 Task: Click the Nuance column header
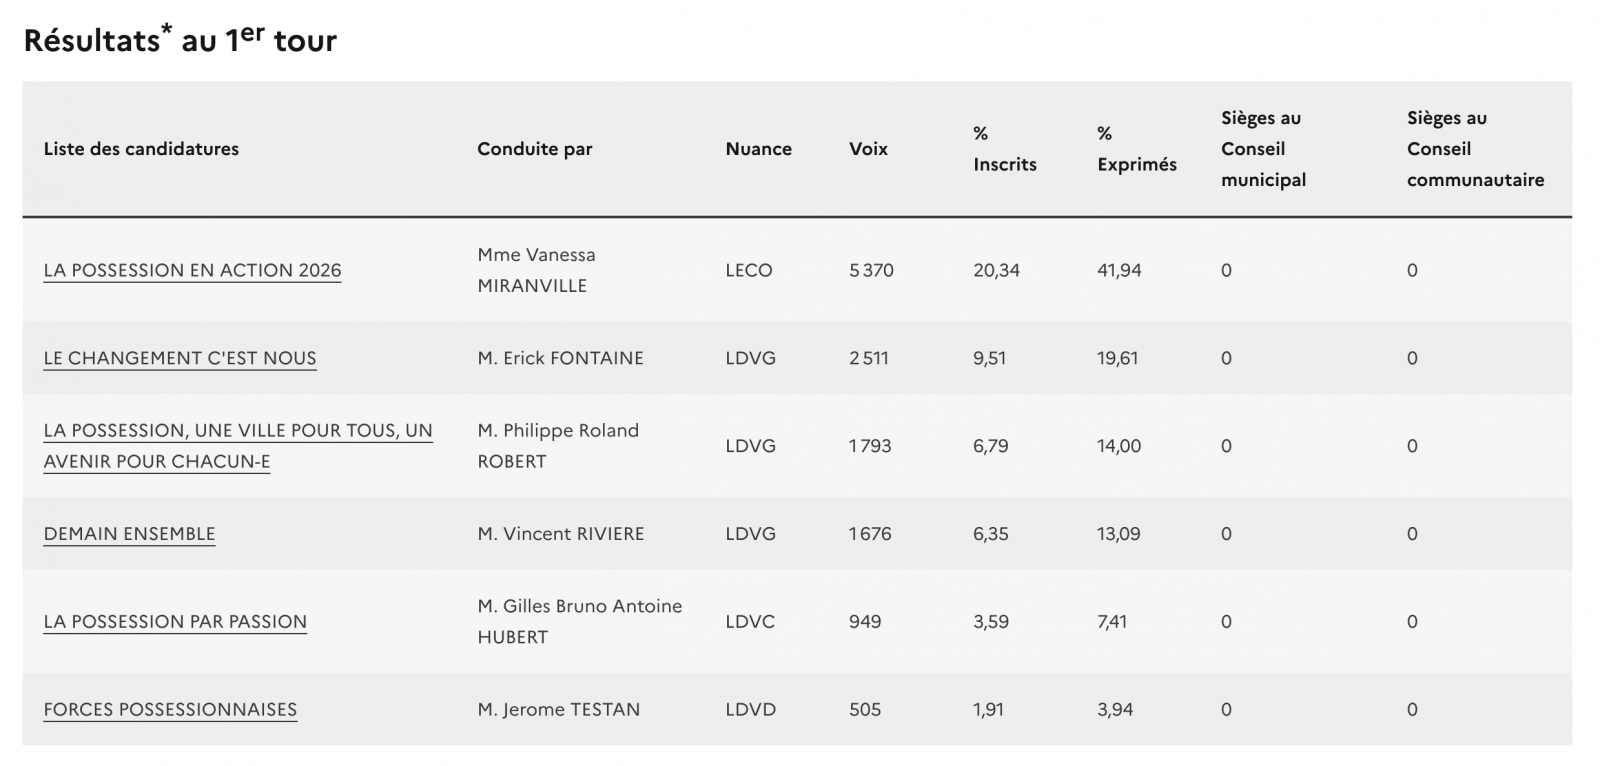(758, 149)
